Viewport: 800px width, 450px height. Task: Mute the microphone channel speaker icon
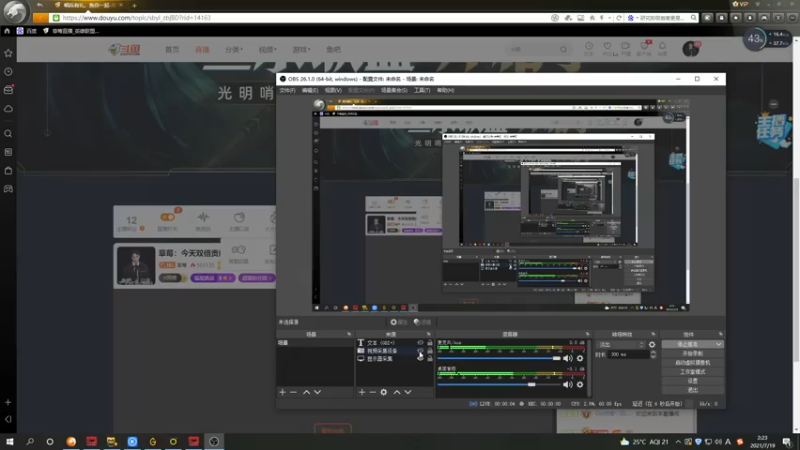coord(567,358)
